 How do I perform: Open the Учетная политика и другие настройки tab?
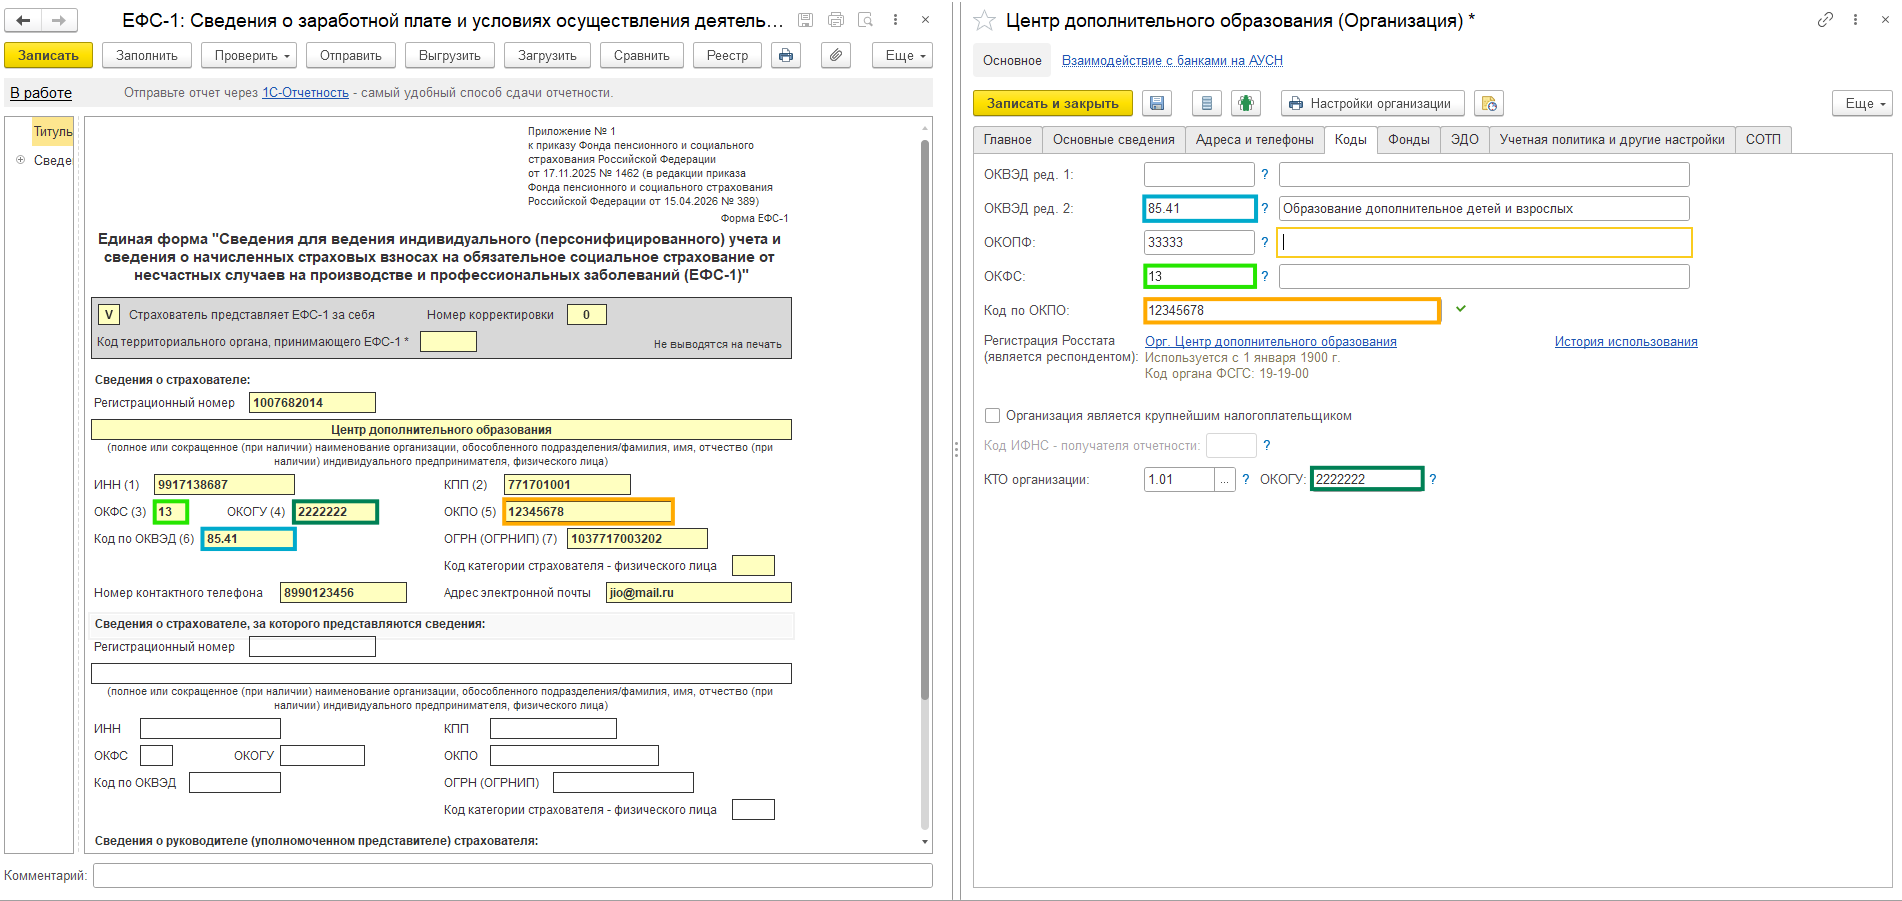(x=1612, y=140)
